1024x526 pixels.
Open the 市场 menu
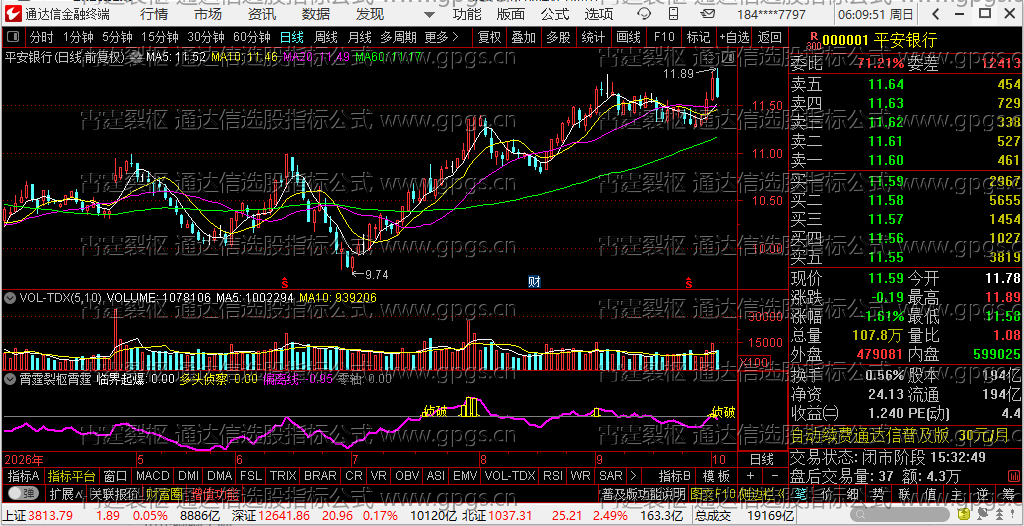208,14
